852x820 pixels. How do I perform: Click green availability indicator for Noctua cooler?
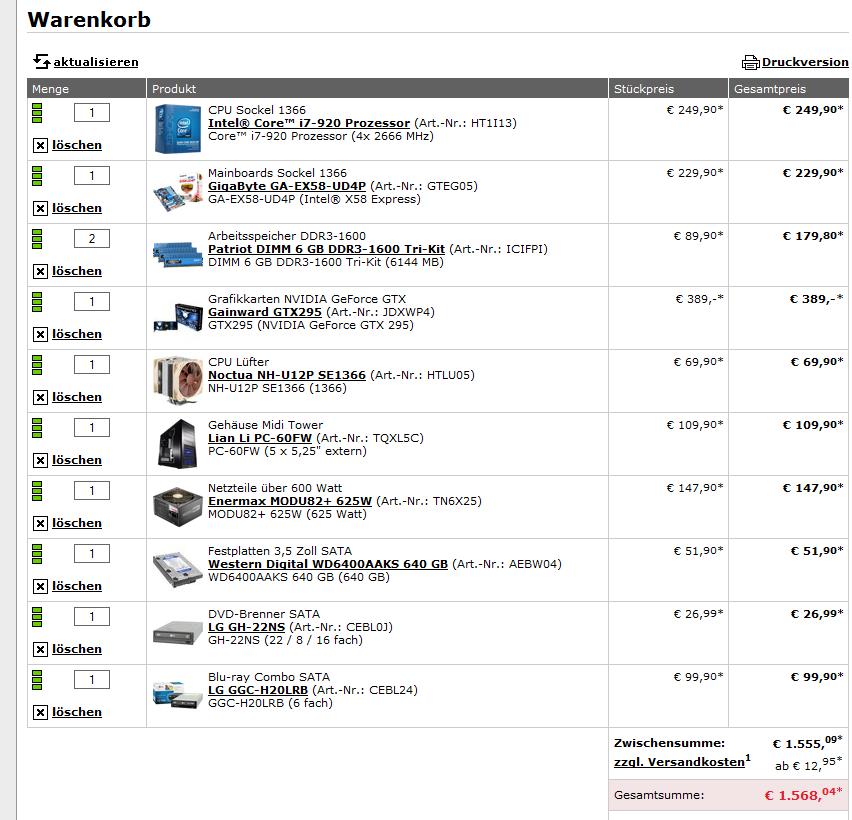[x=37, y=365]
